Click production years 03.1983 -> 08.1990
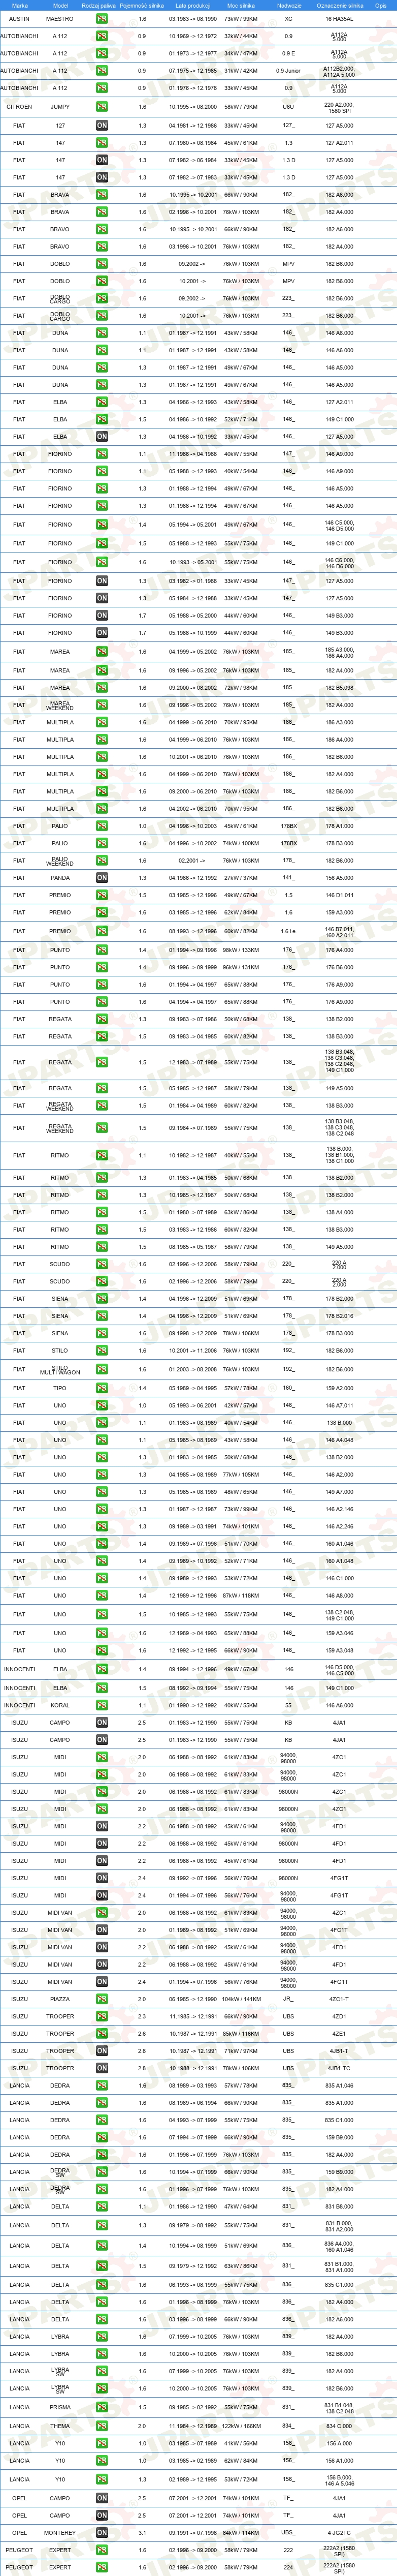Screen dimensions: 397x2576 (x=192, y=19)
